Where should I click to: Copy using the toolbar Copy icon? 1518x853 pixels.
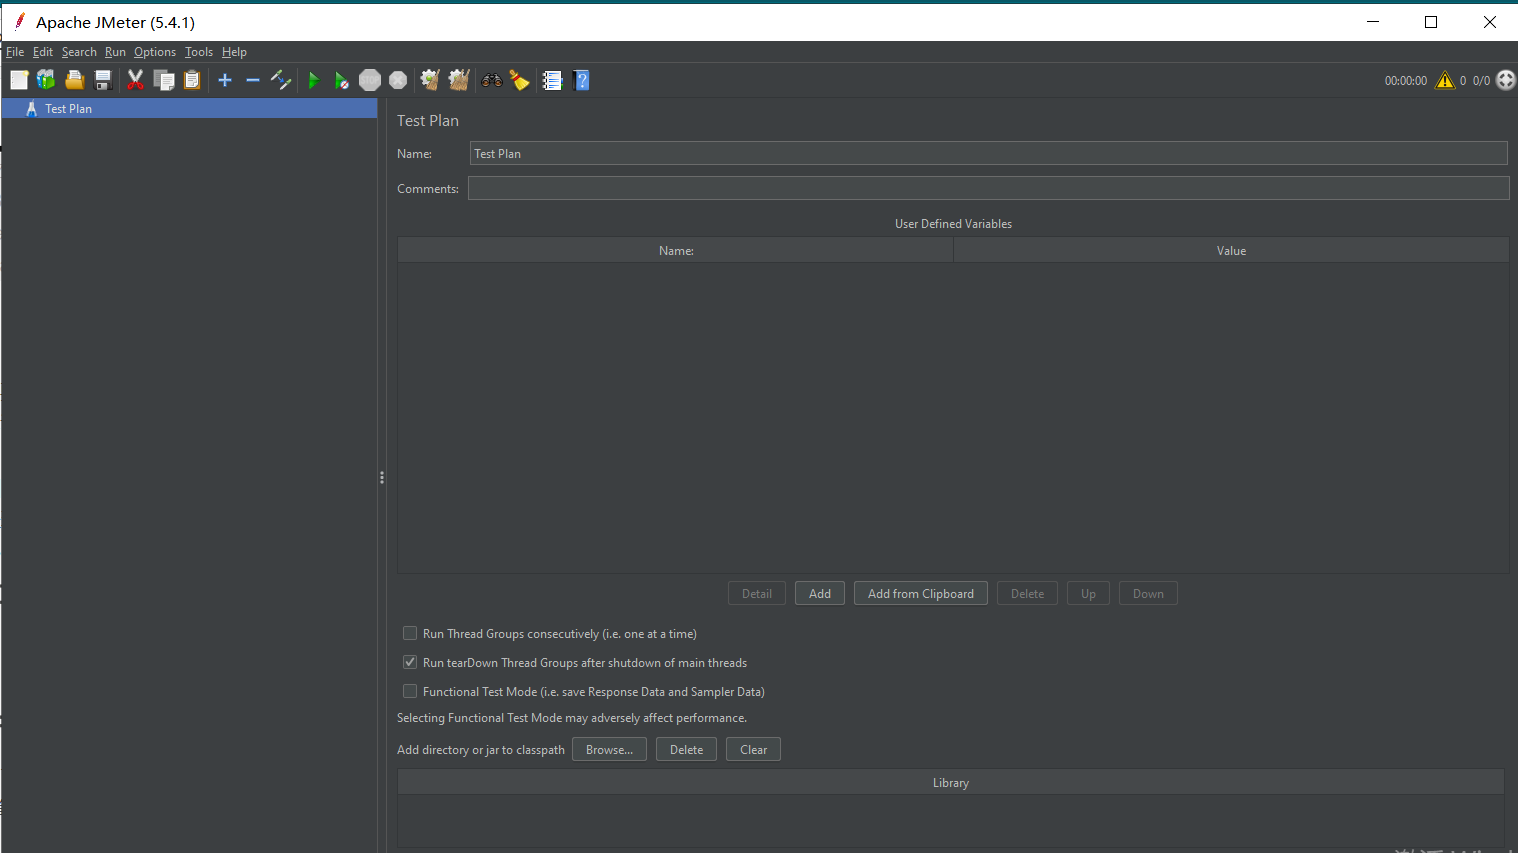164,80
